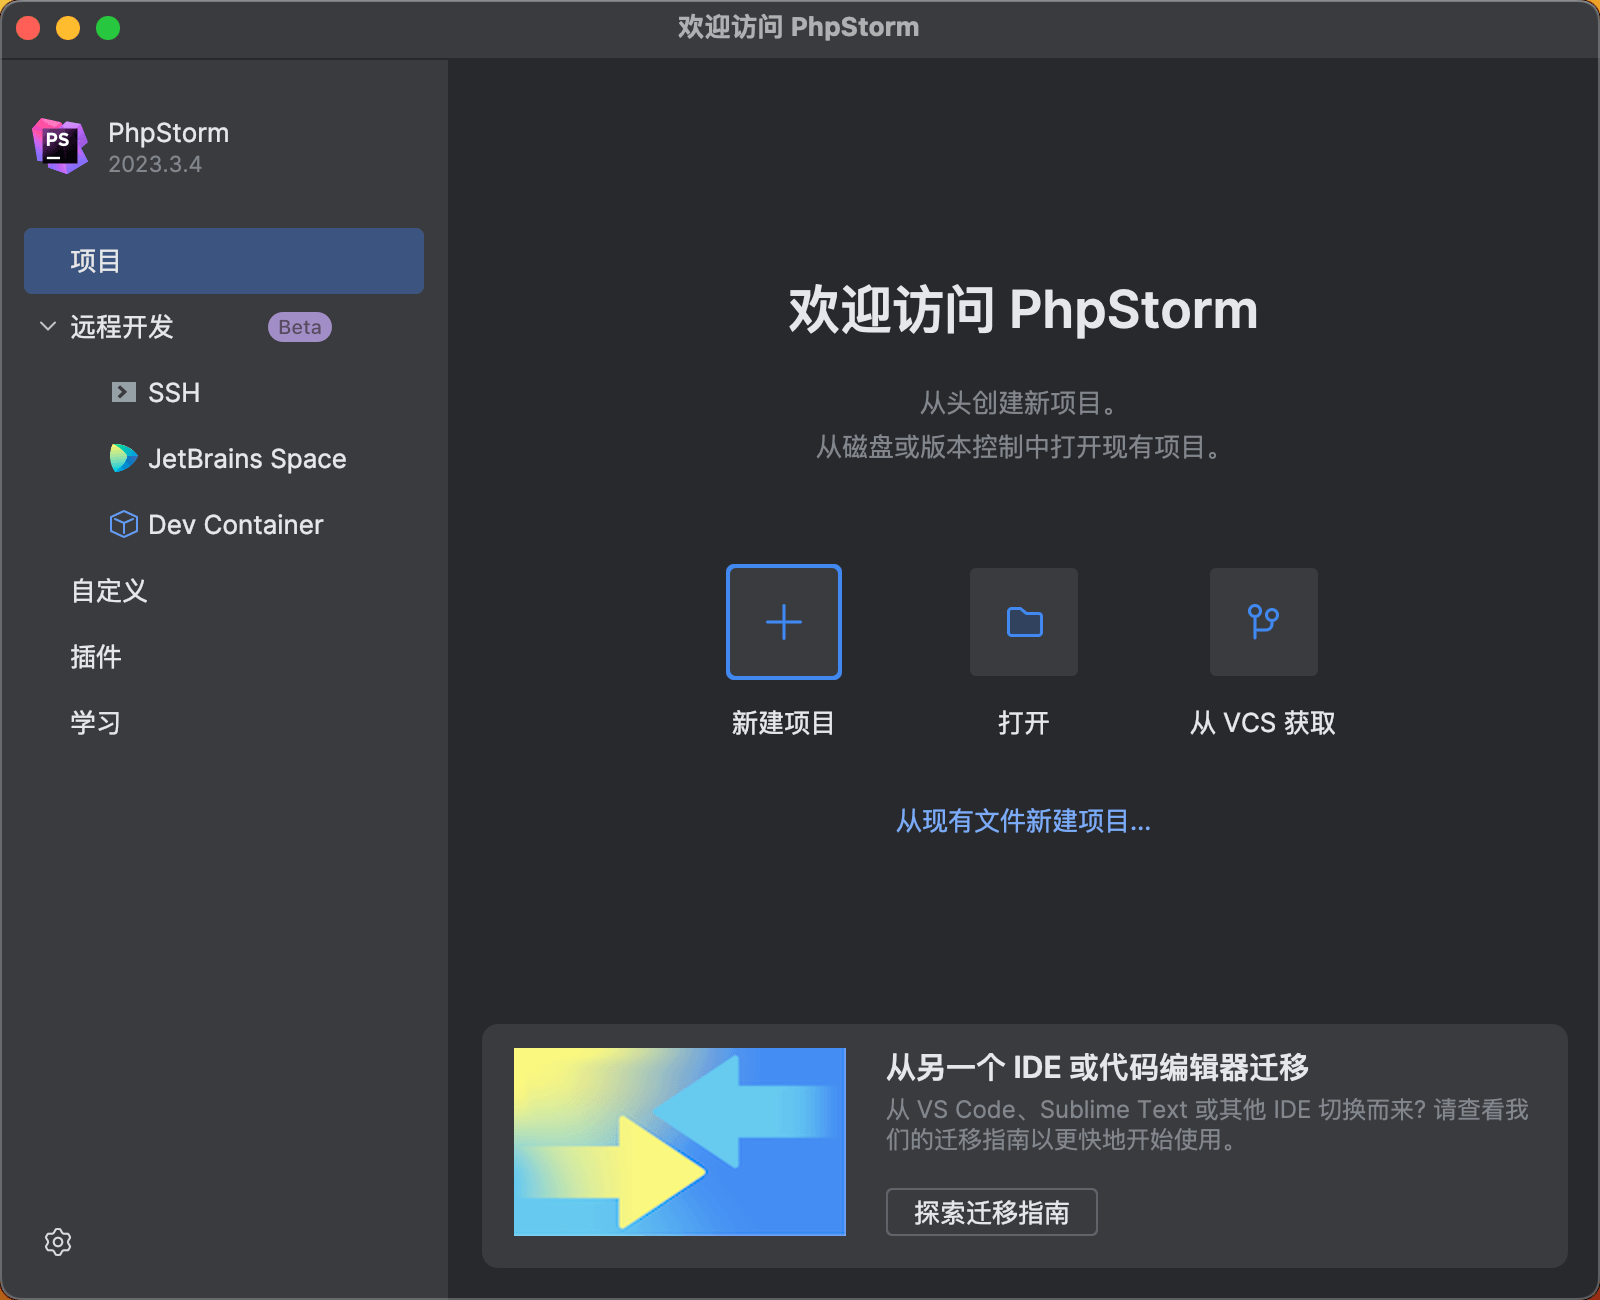The width and height of the screenshot is (1600, 1300).
Task: Click the SSH terminal icon
Action: [x=123, y=392]
